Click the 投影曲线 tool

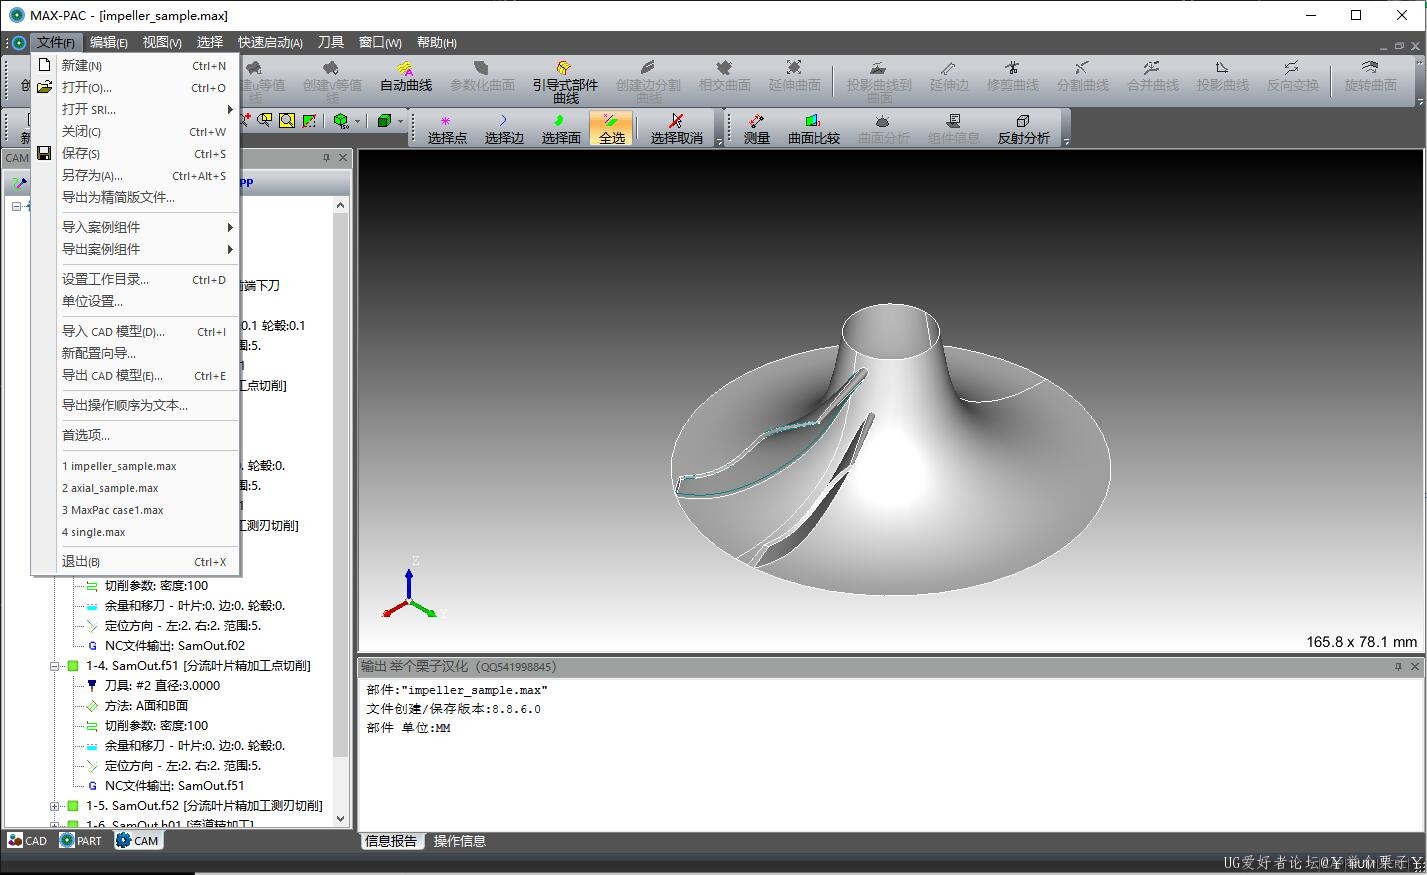pyautogui.click(x=1223, y=76)
